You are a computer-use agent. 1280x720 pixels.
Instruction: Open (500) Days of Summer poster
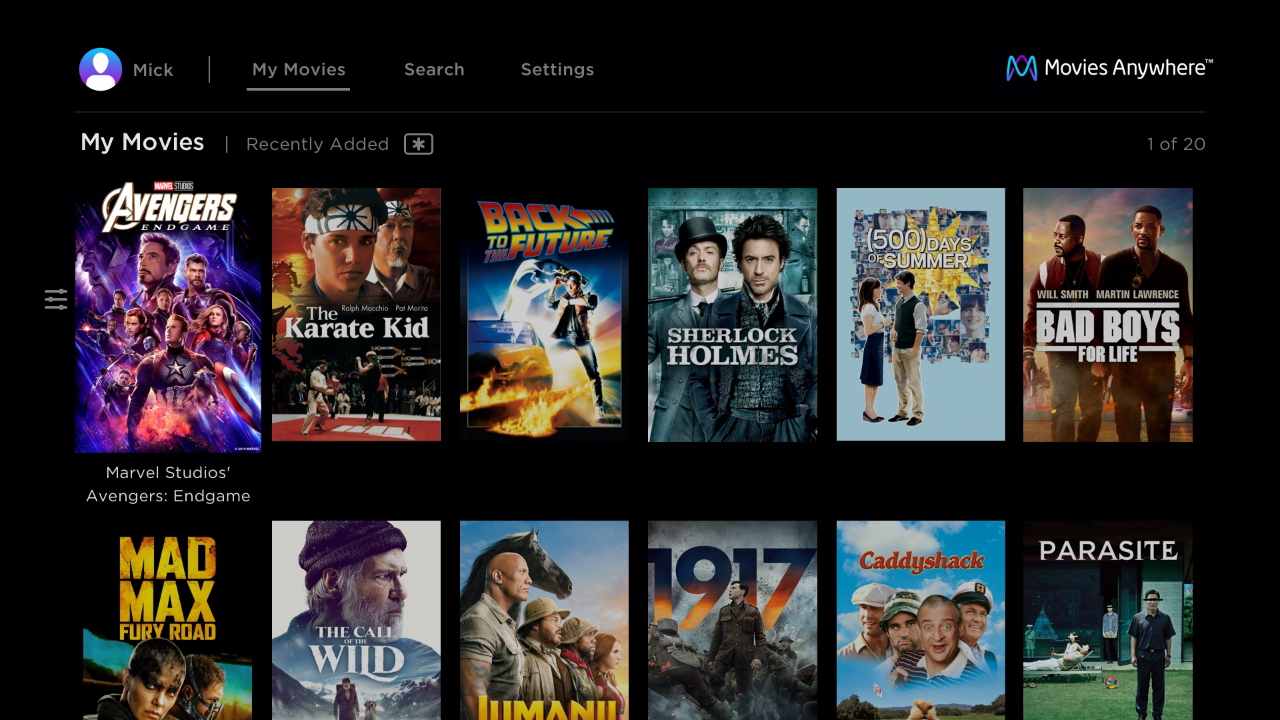click(x=920, y=314)
